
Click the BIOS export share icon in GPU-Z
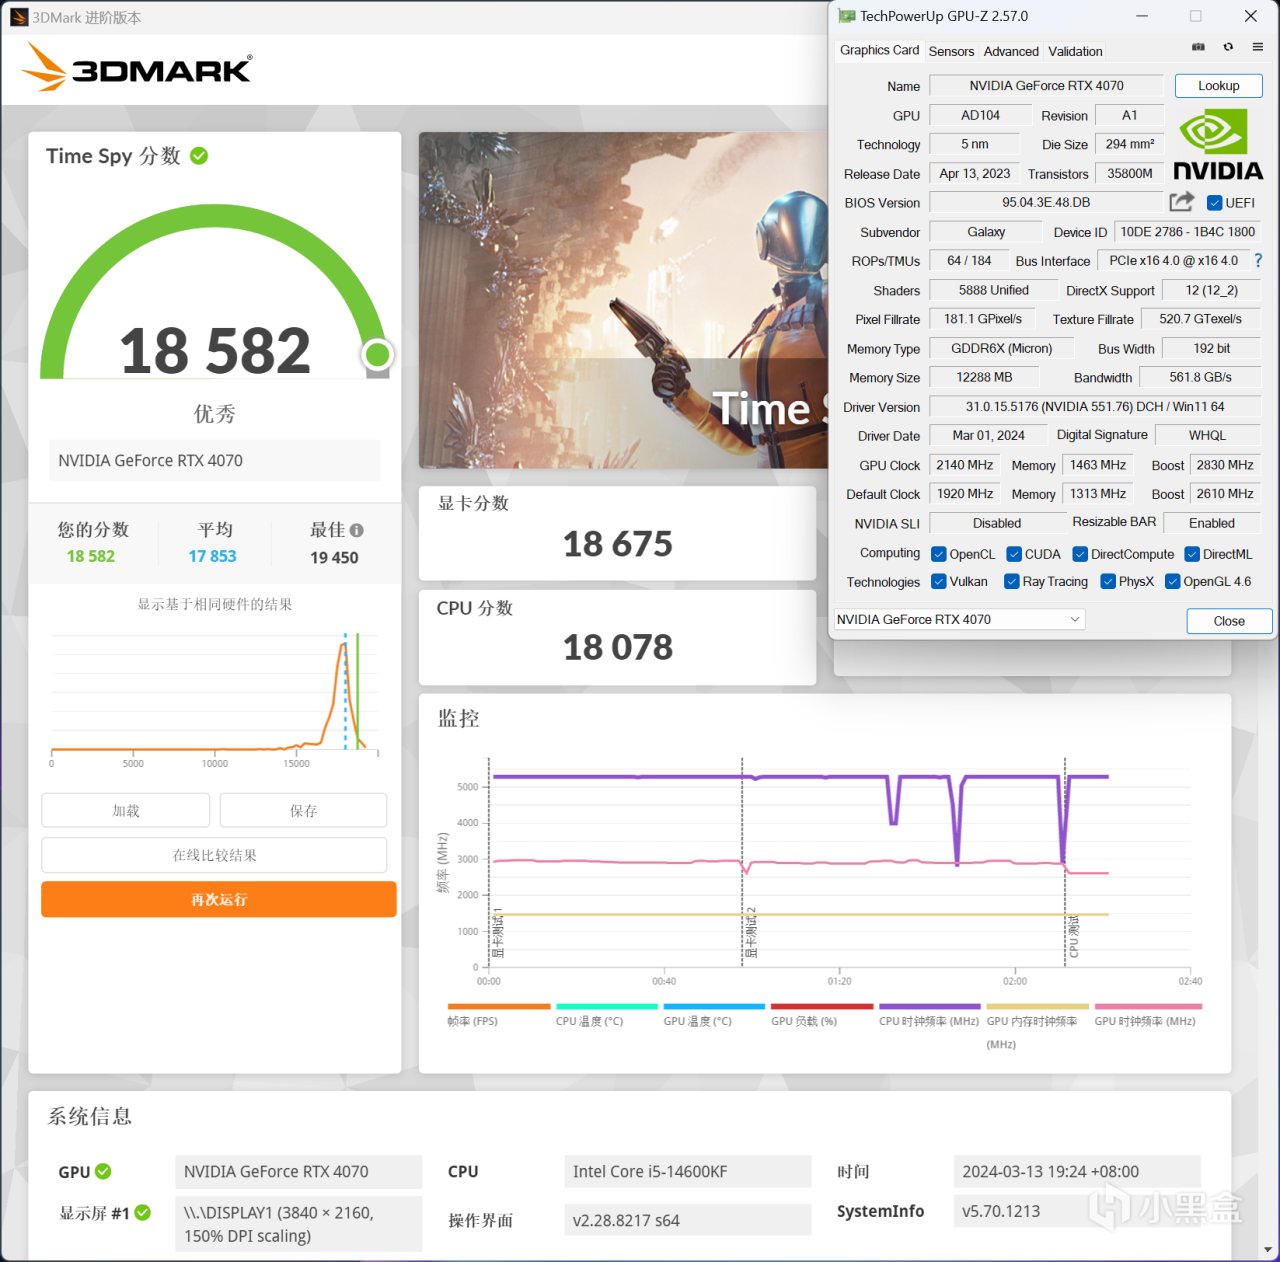tap(1182, 202)
